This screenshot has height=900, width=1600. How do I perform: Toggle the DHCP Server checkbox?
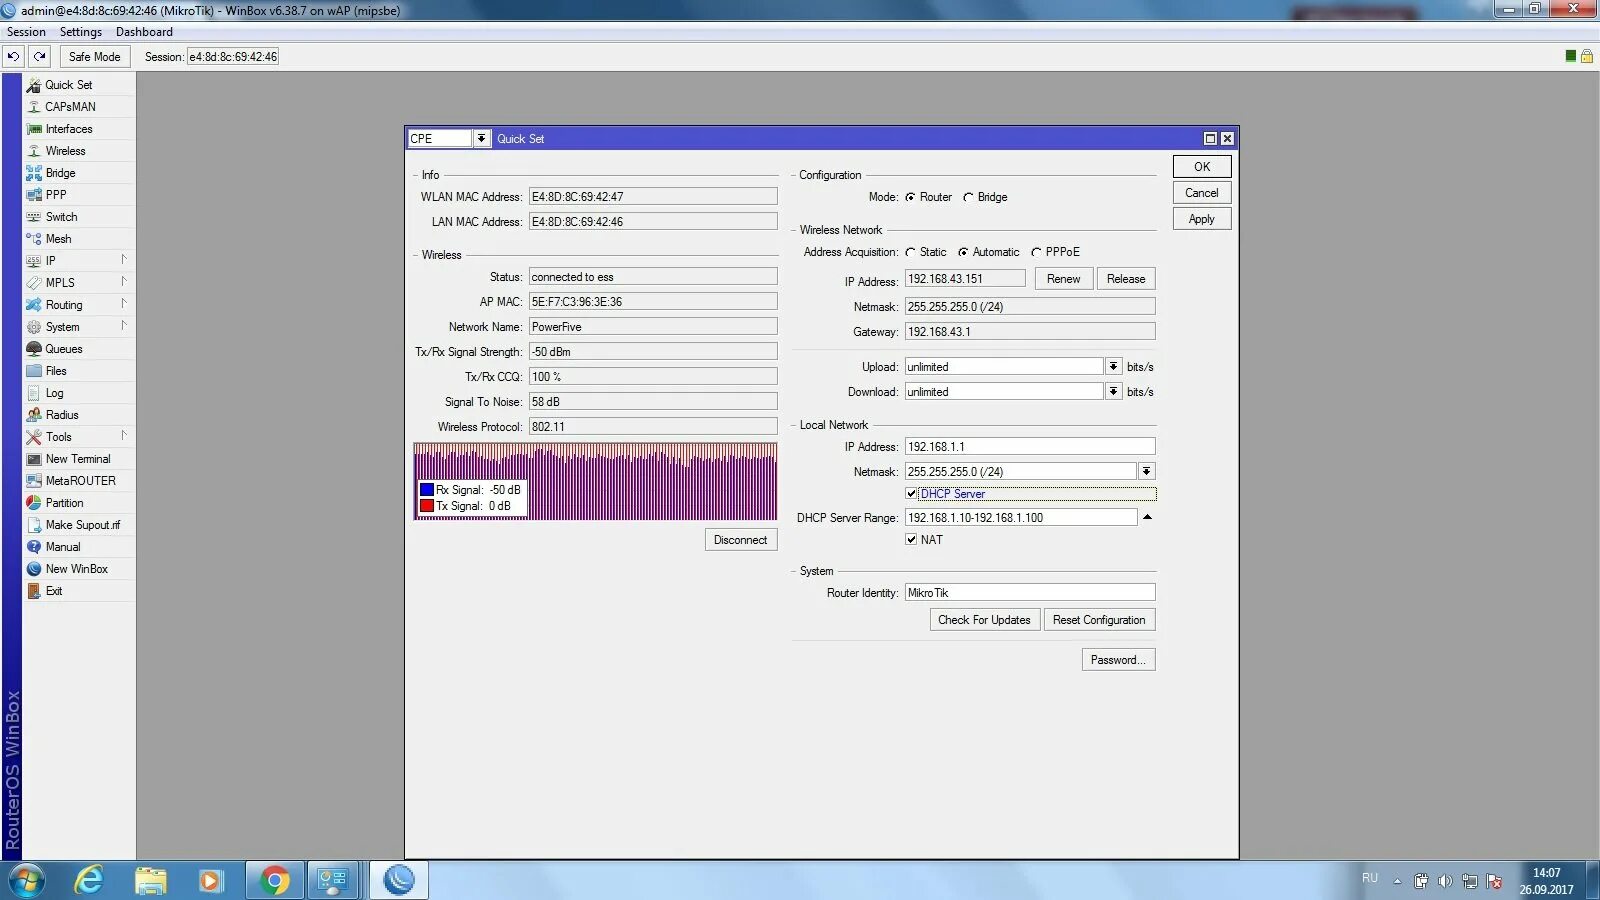pos(911,493)
